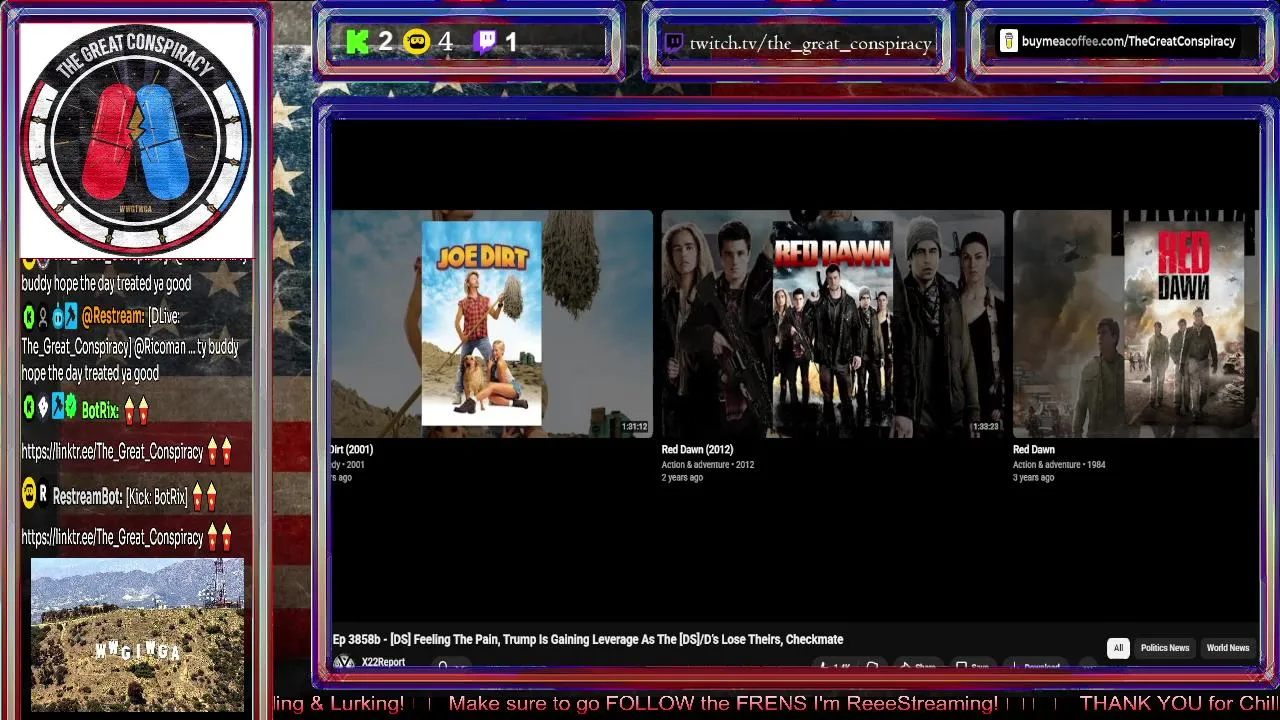Click the R badge beside RestreamBot
Screen dimensions: 1280x720
click(x=43, y=494)
